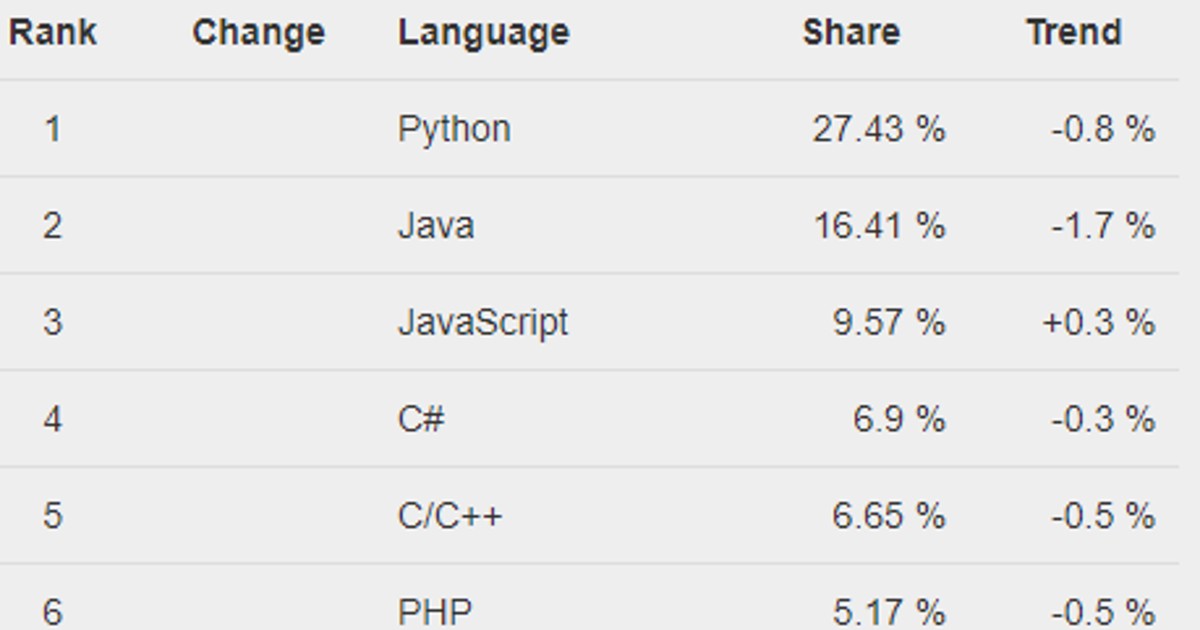
Task: Select the Java language name
Action: [436, 226]
